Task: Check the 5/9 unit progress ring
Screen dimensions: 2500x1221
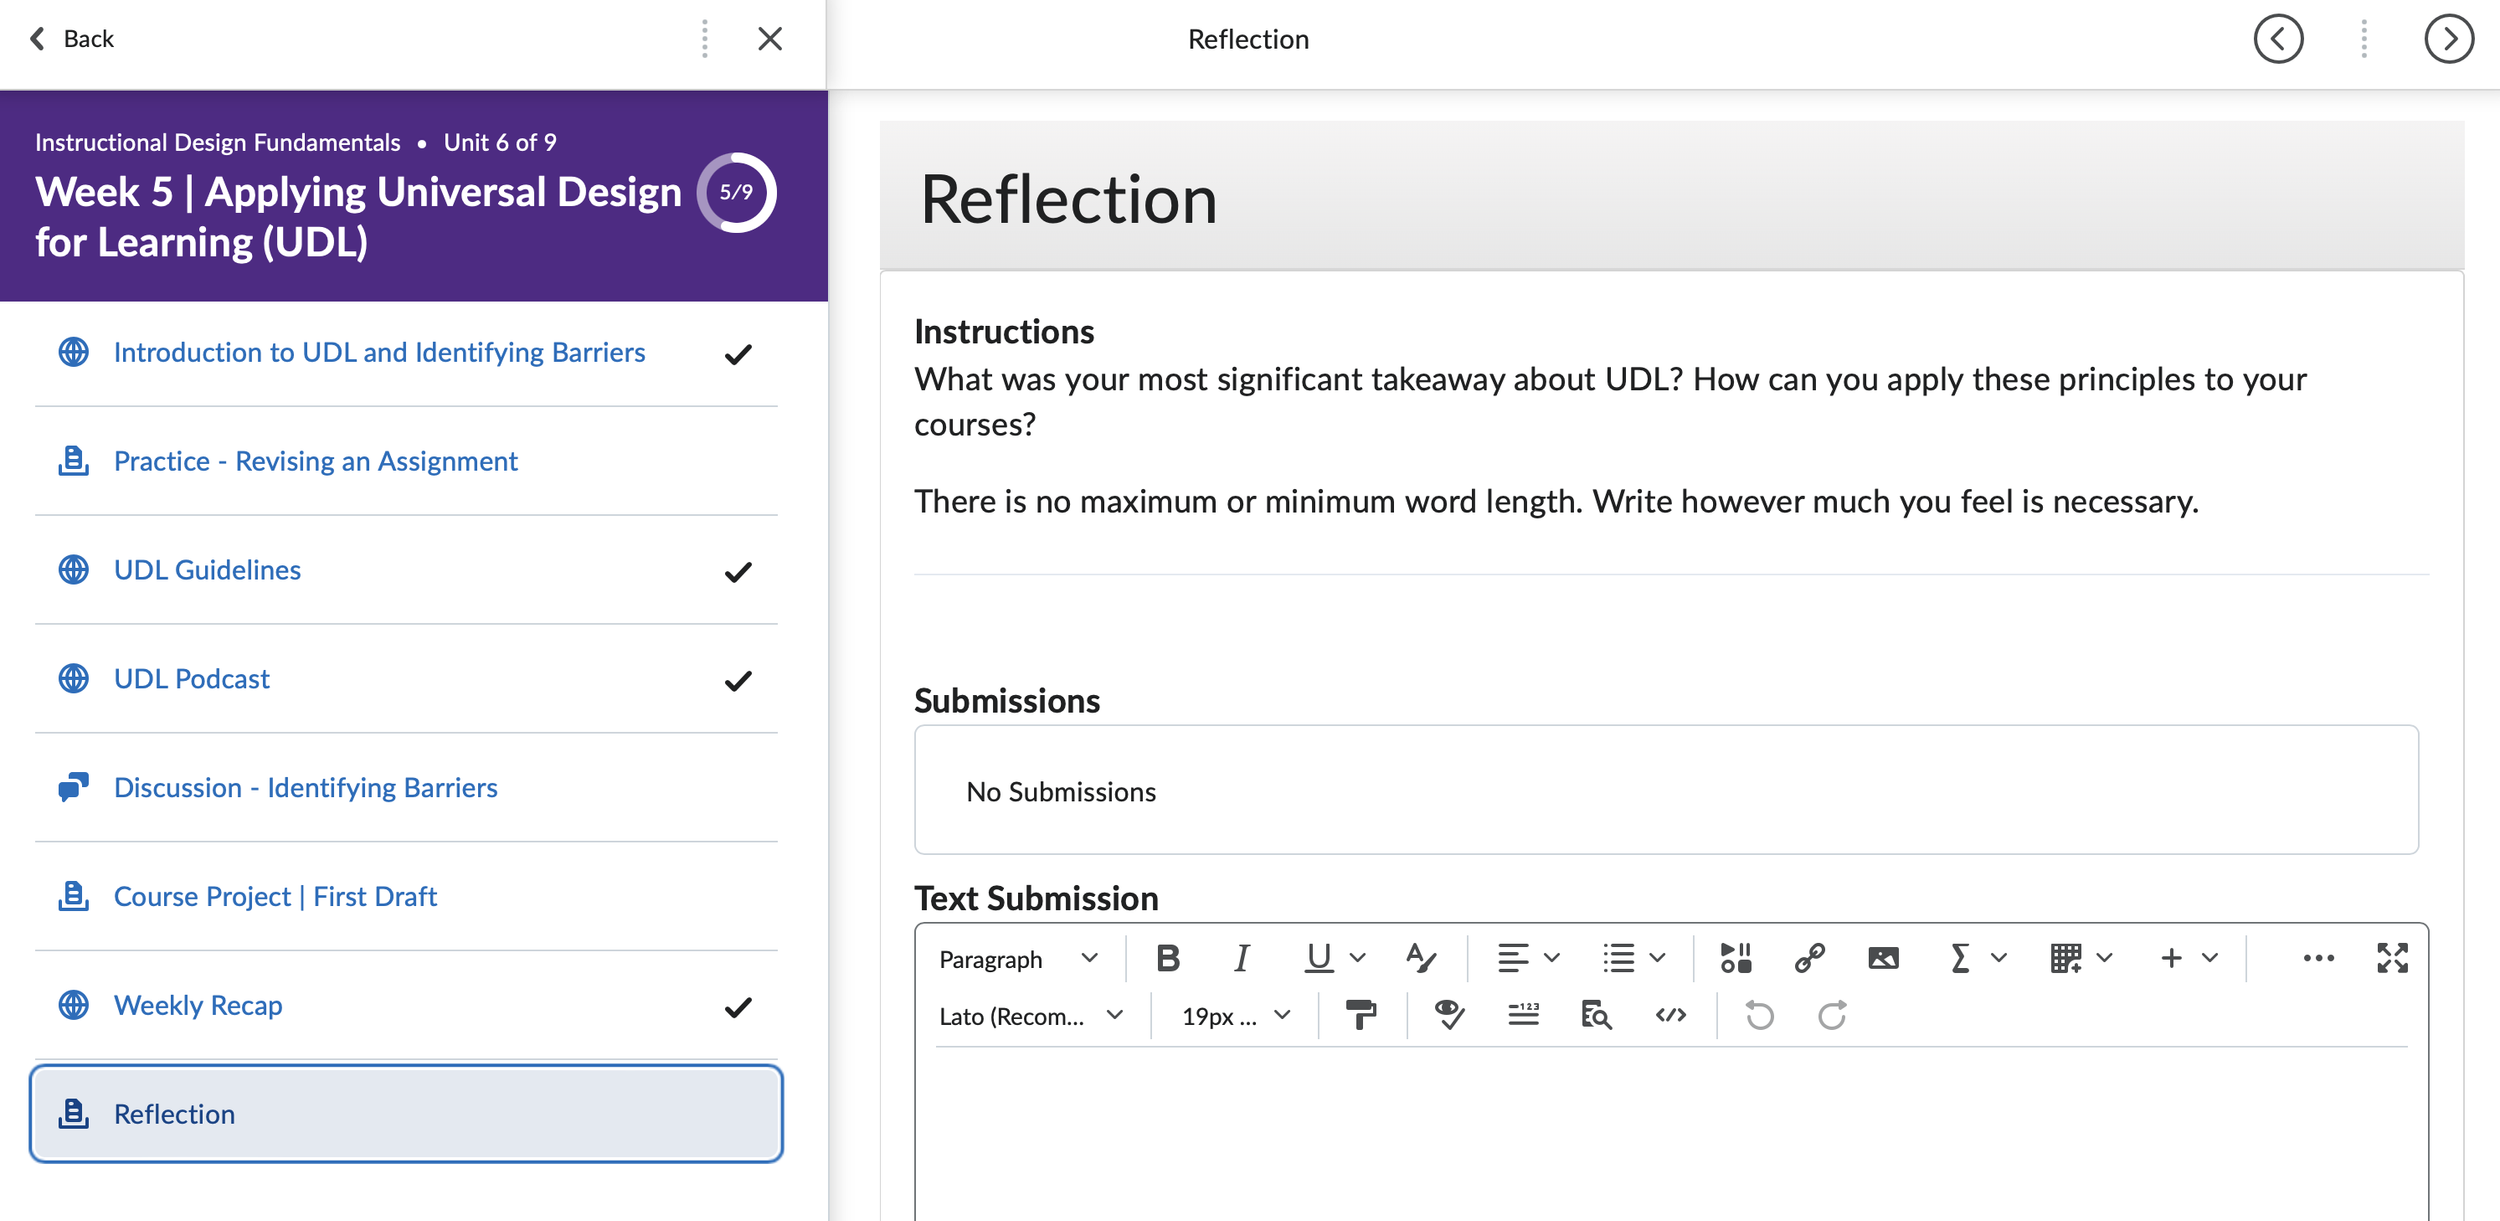Action: click(737, 192)
